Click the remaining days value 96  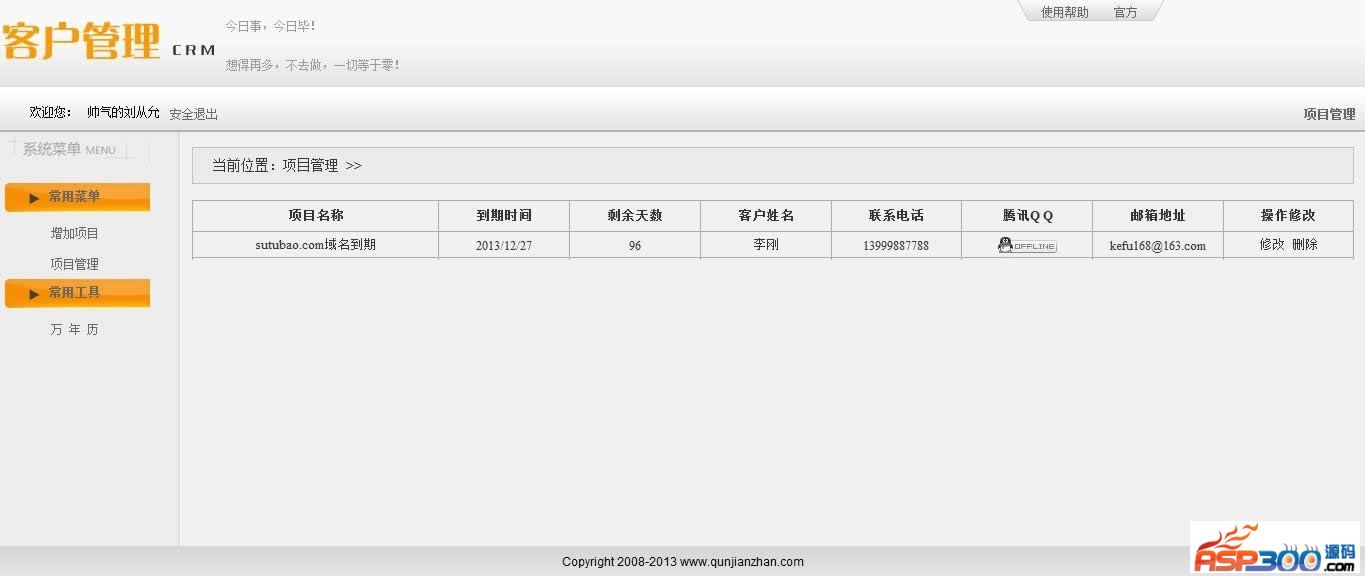(635, 245)
